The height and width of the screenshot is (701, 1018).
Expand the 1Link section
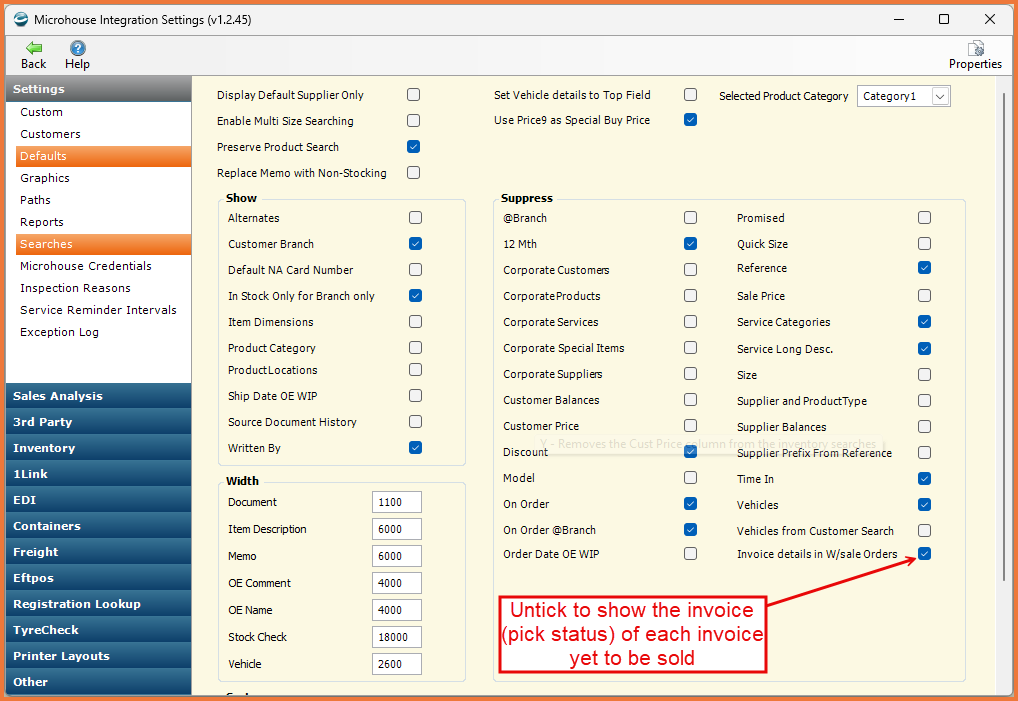click(99, 474)
